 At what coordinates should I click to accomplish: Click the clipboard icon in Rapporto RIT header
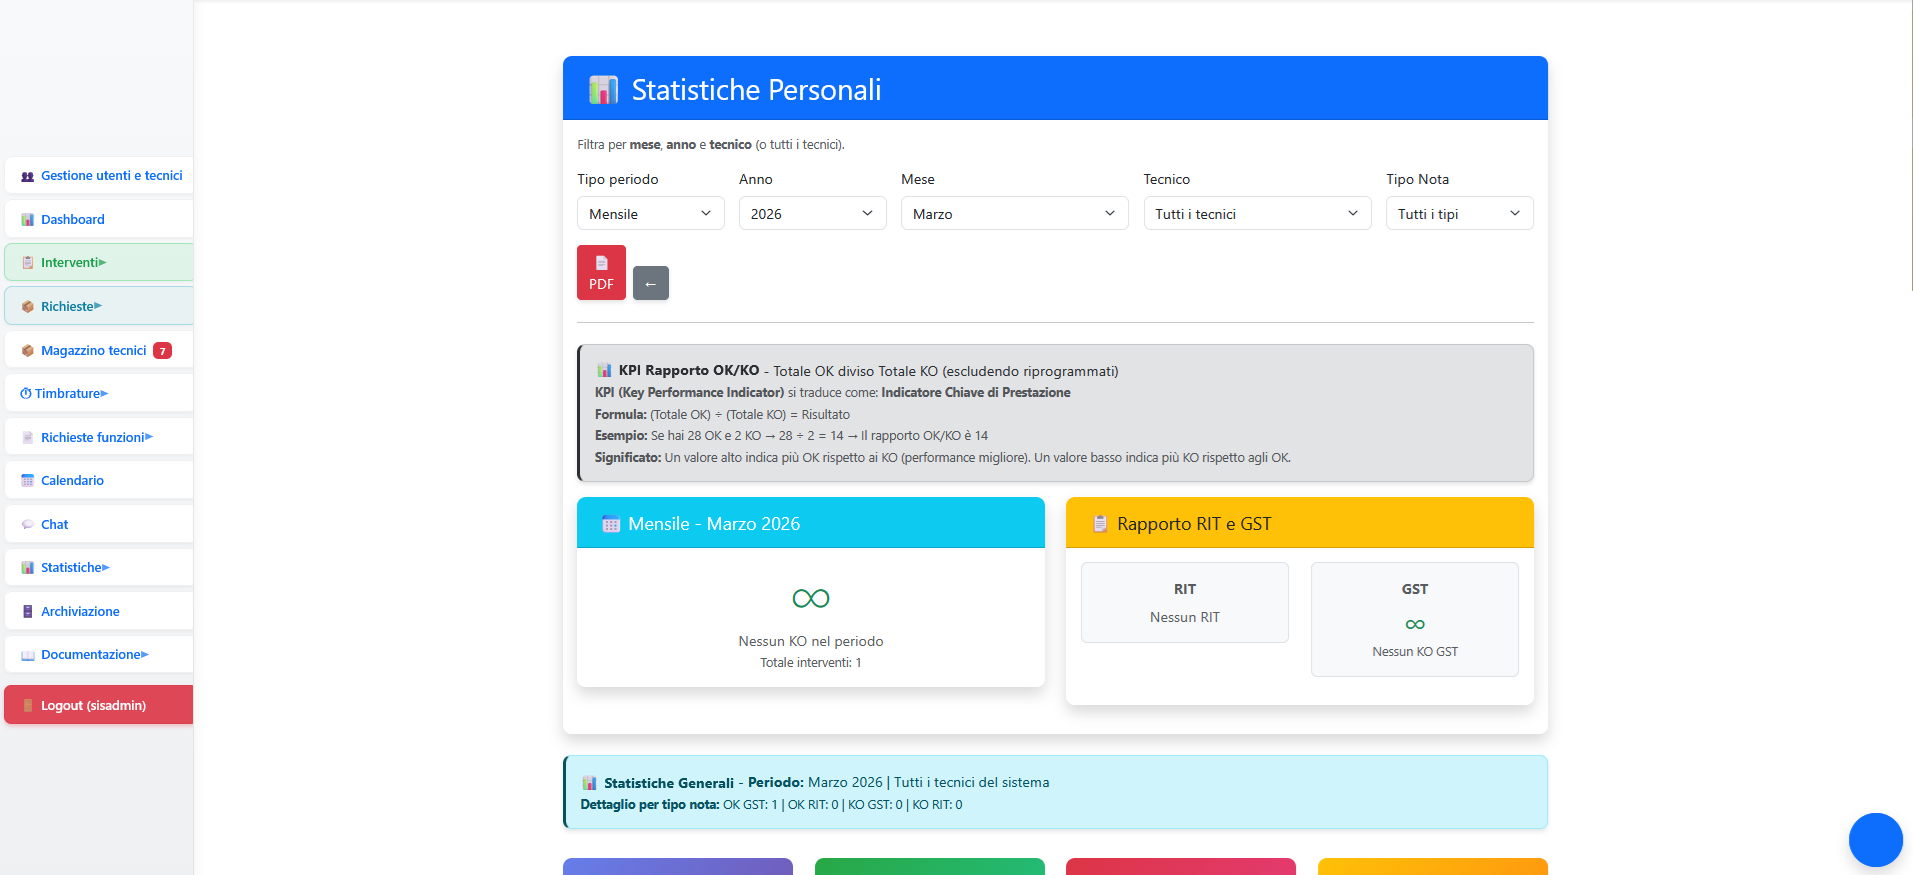tap(1100, 524)
